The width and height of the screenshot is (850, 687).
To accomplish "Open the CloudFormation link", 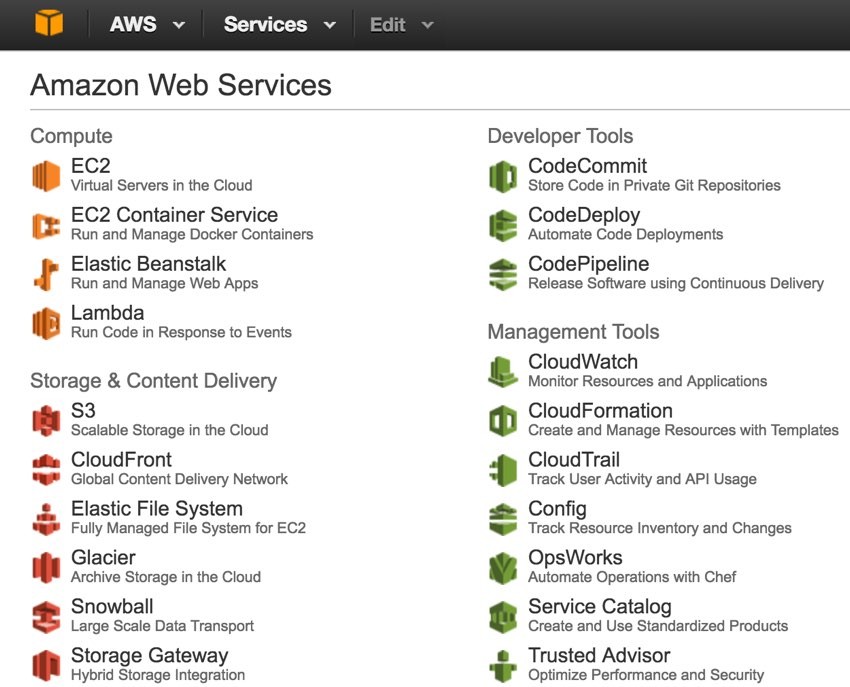I will (600, 410).
